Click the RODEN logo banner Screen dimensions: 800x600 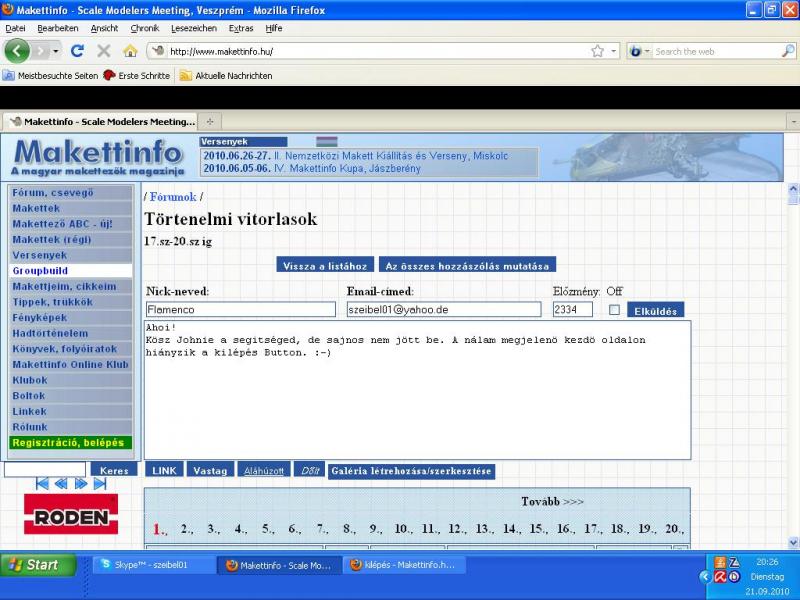[x=70, y=515]
